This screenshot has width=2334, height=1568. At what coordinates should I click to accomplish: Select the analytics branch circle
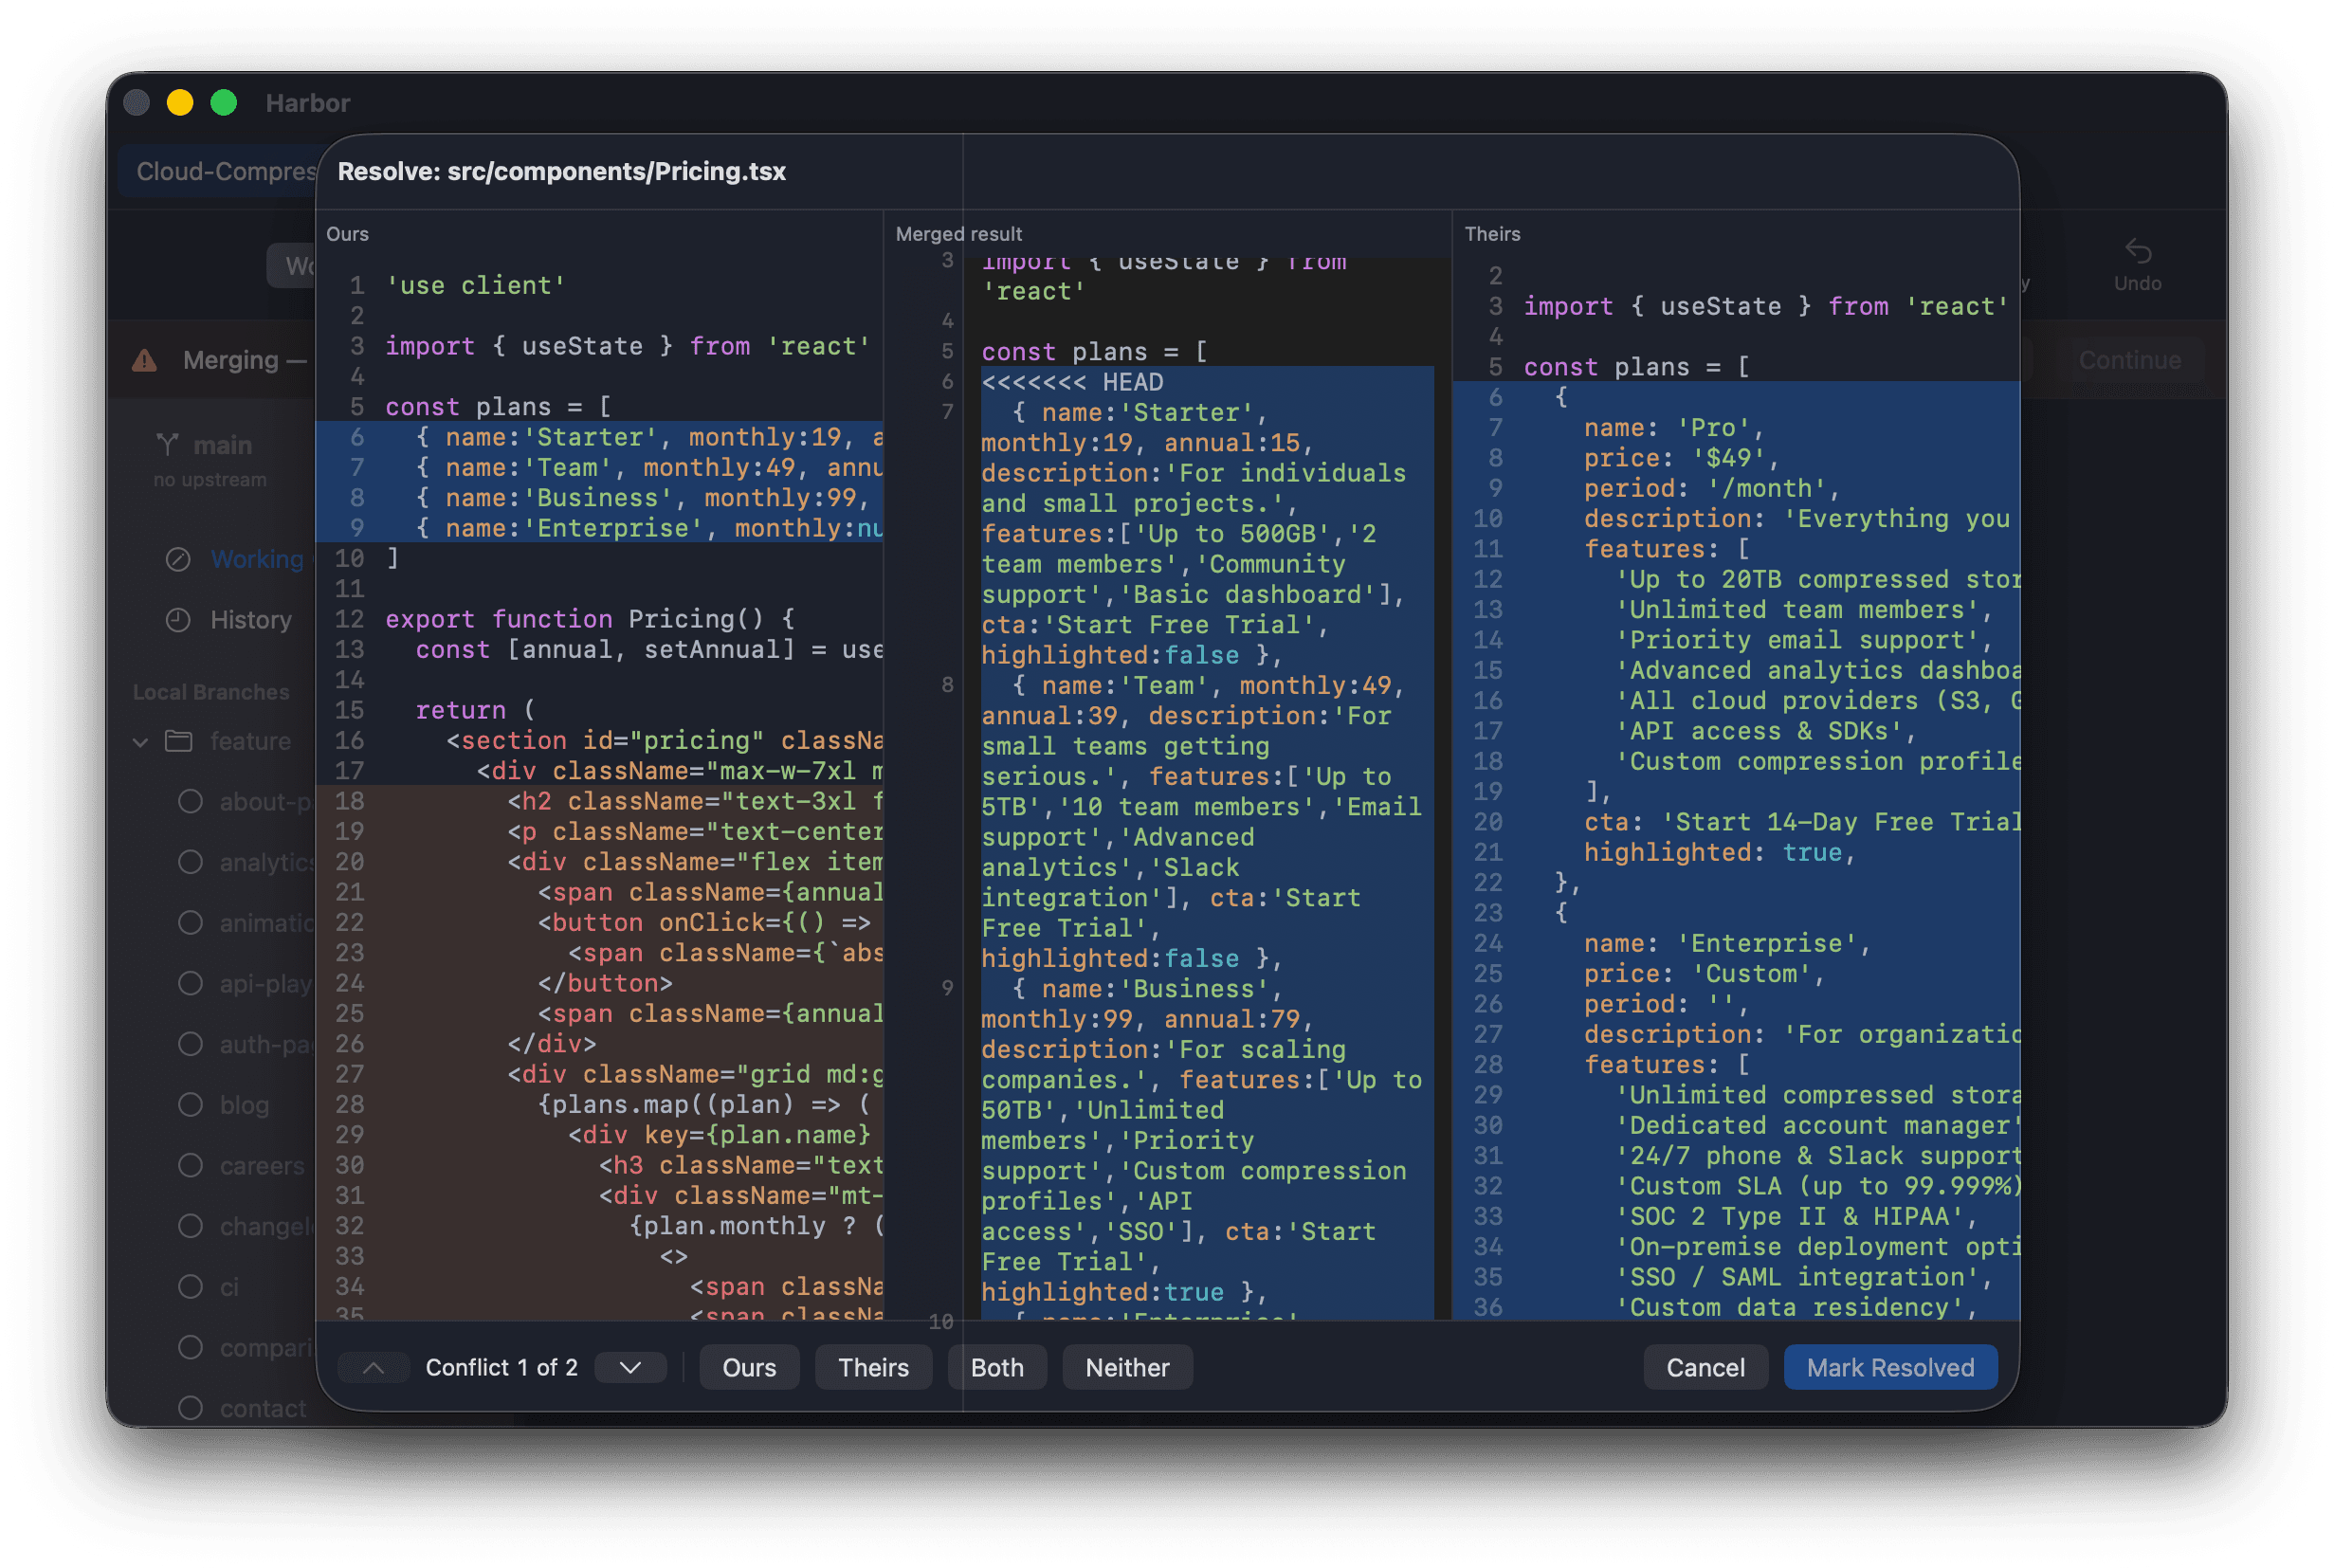[190, 862]
